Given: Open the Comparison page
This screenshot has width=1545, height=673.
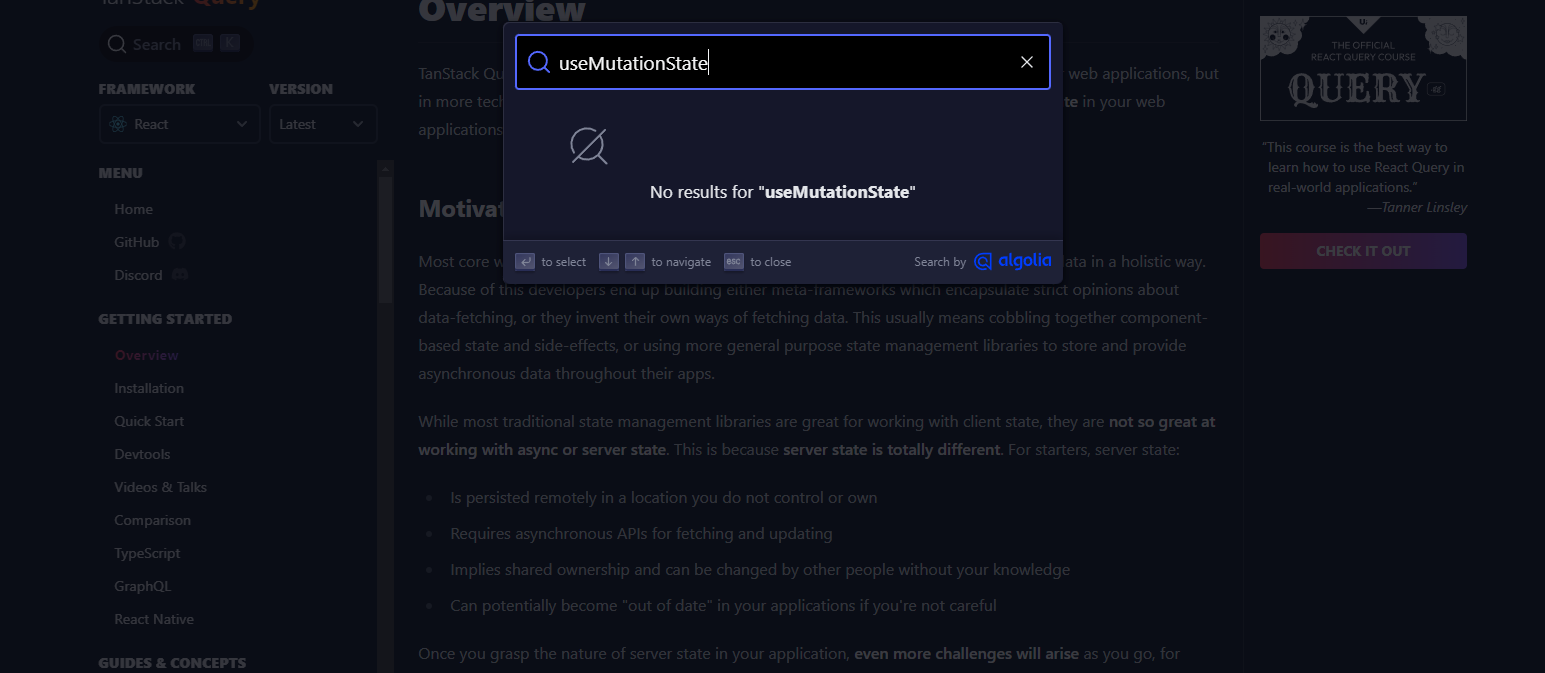Looking at the screenshot, I should [x=152, y=520].
